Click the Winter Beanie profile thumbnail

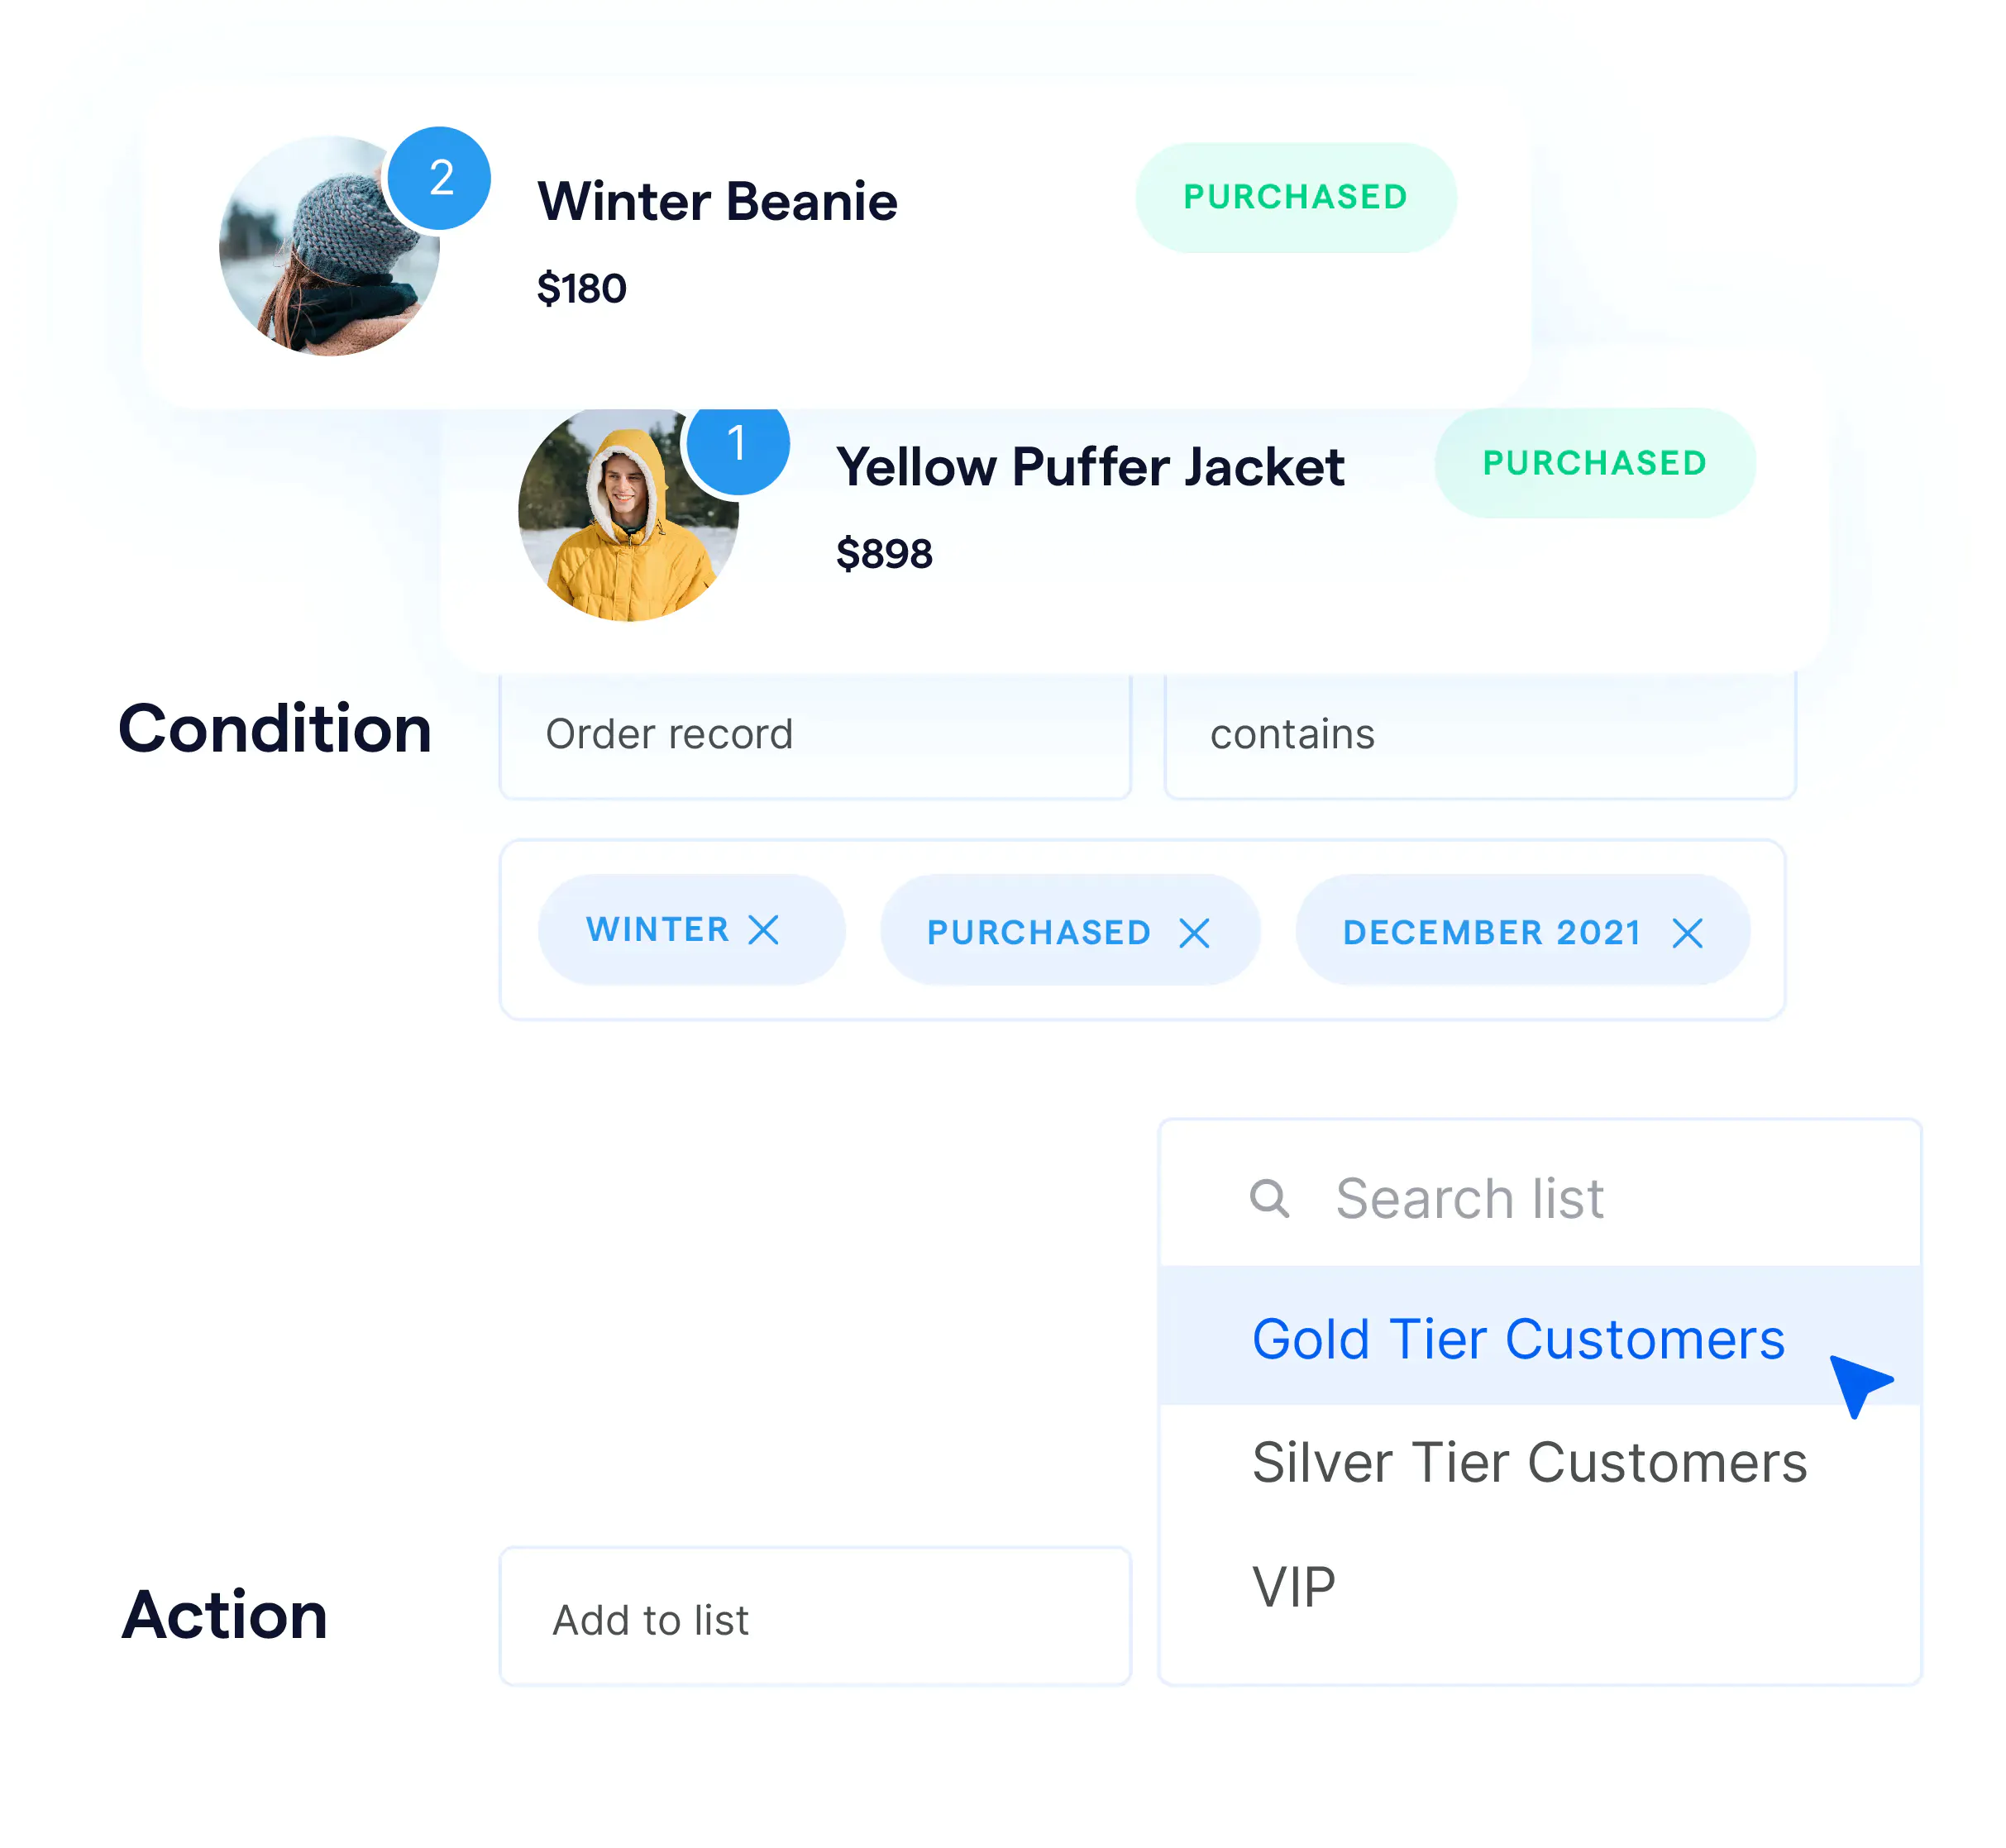tap(332, 245)
